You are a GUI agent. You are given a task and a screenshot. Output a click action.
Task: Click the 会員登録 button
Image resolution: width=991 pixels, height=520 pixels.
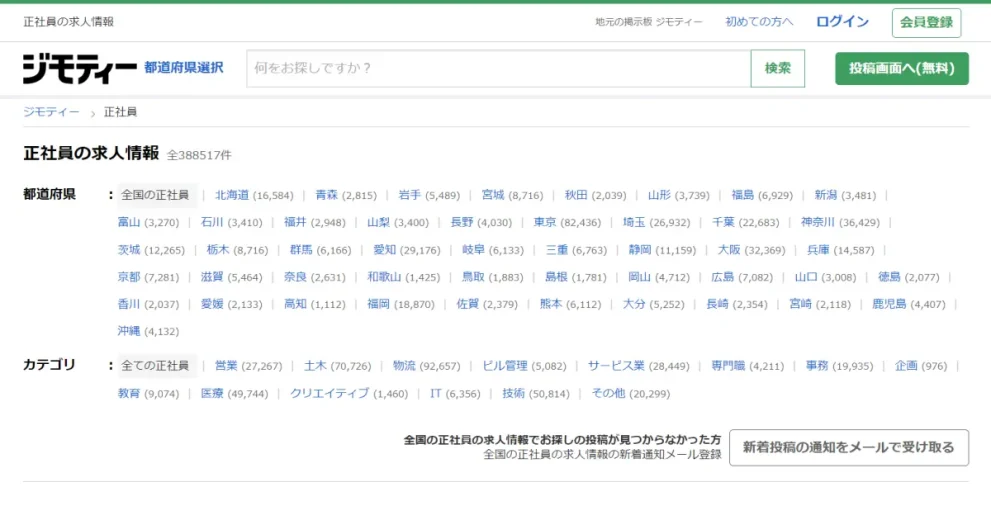pyautogui.click(x=927, y=22)
